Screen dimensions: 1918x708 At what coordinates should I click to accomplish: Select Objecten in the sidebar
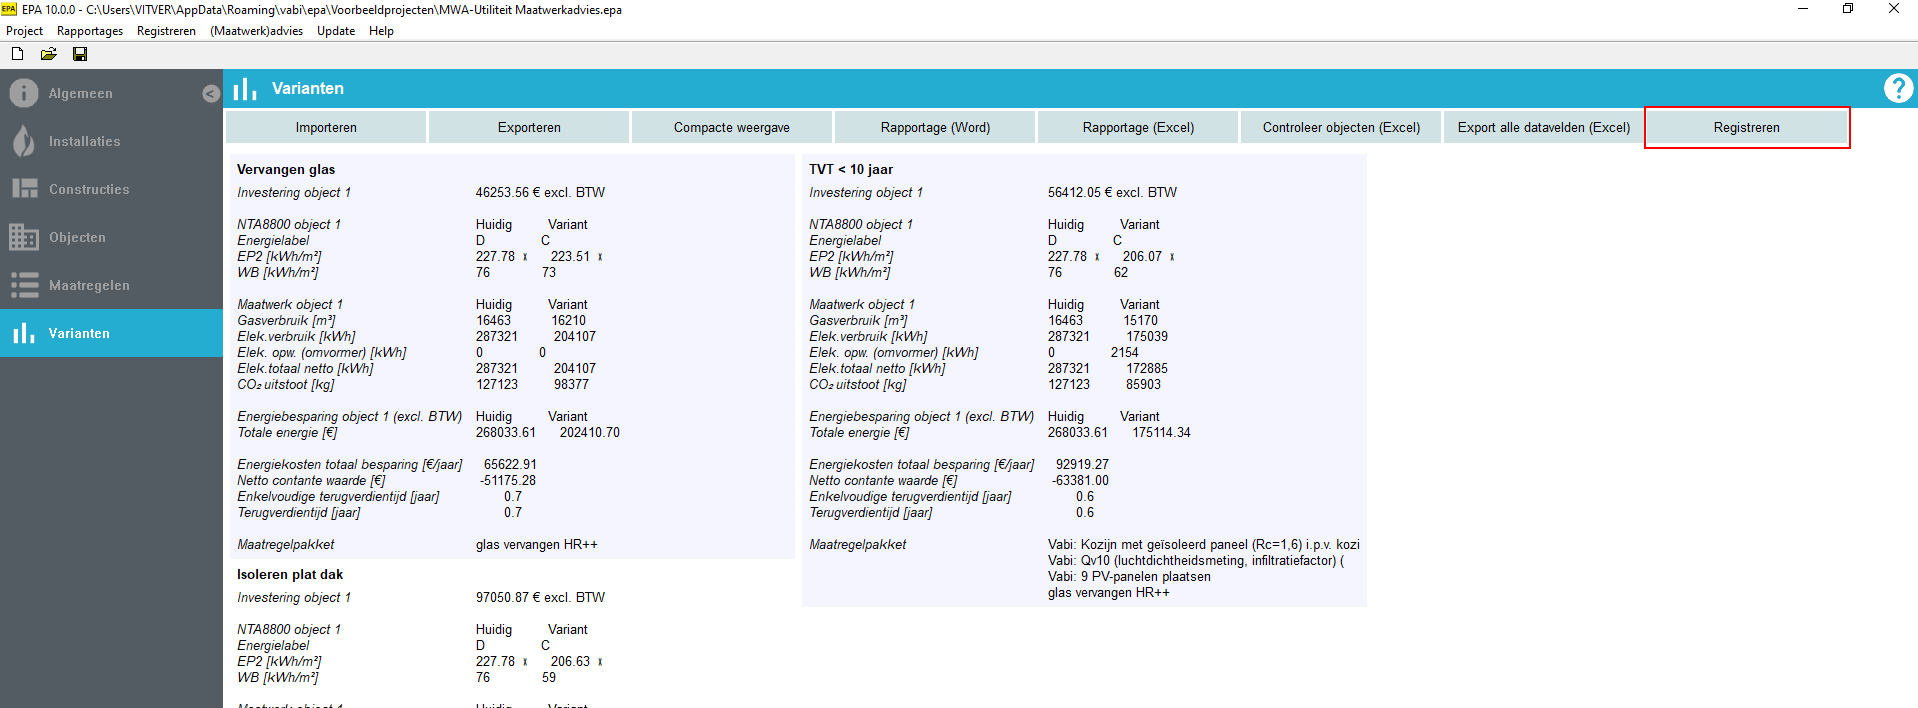click(77, 237)
